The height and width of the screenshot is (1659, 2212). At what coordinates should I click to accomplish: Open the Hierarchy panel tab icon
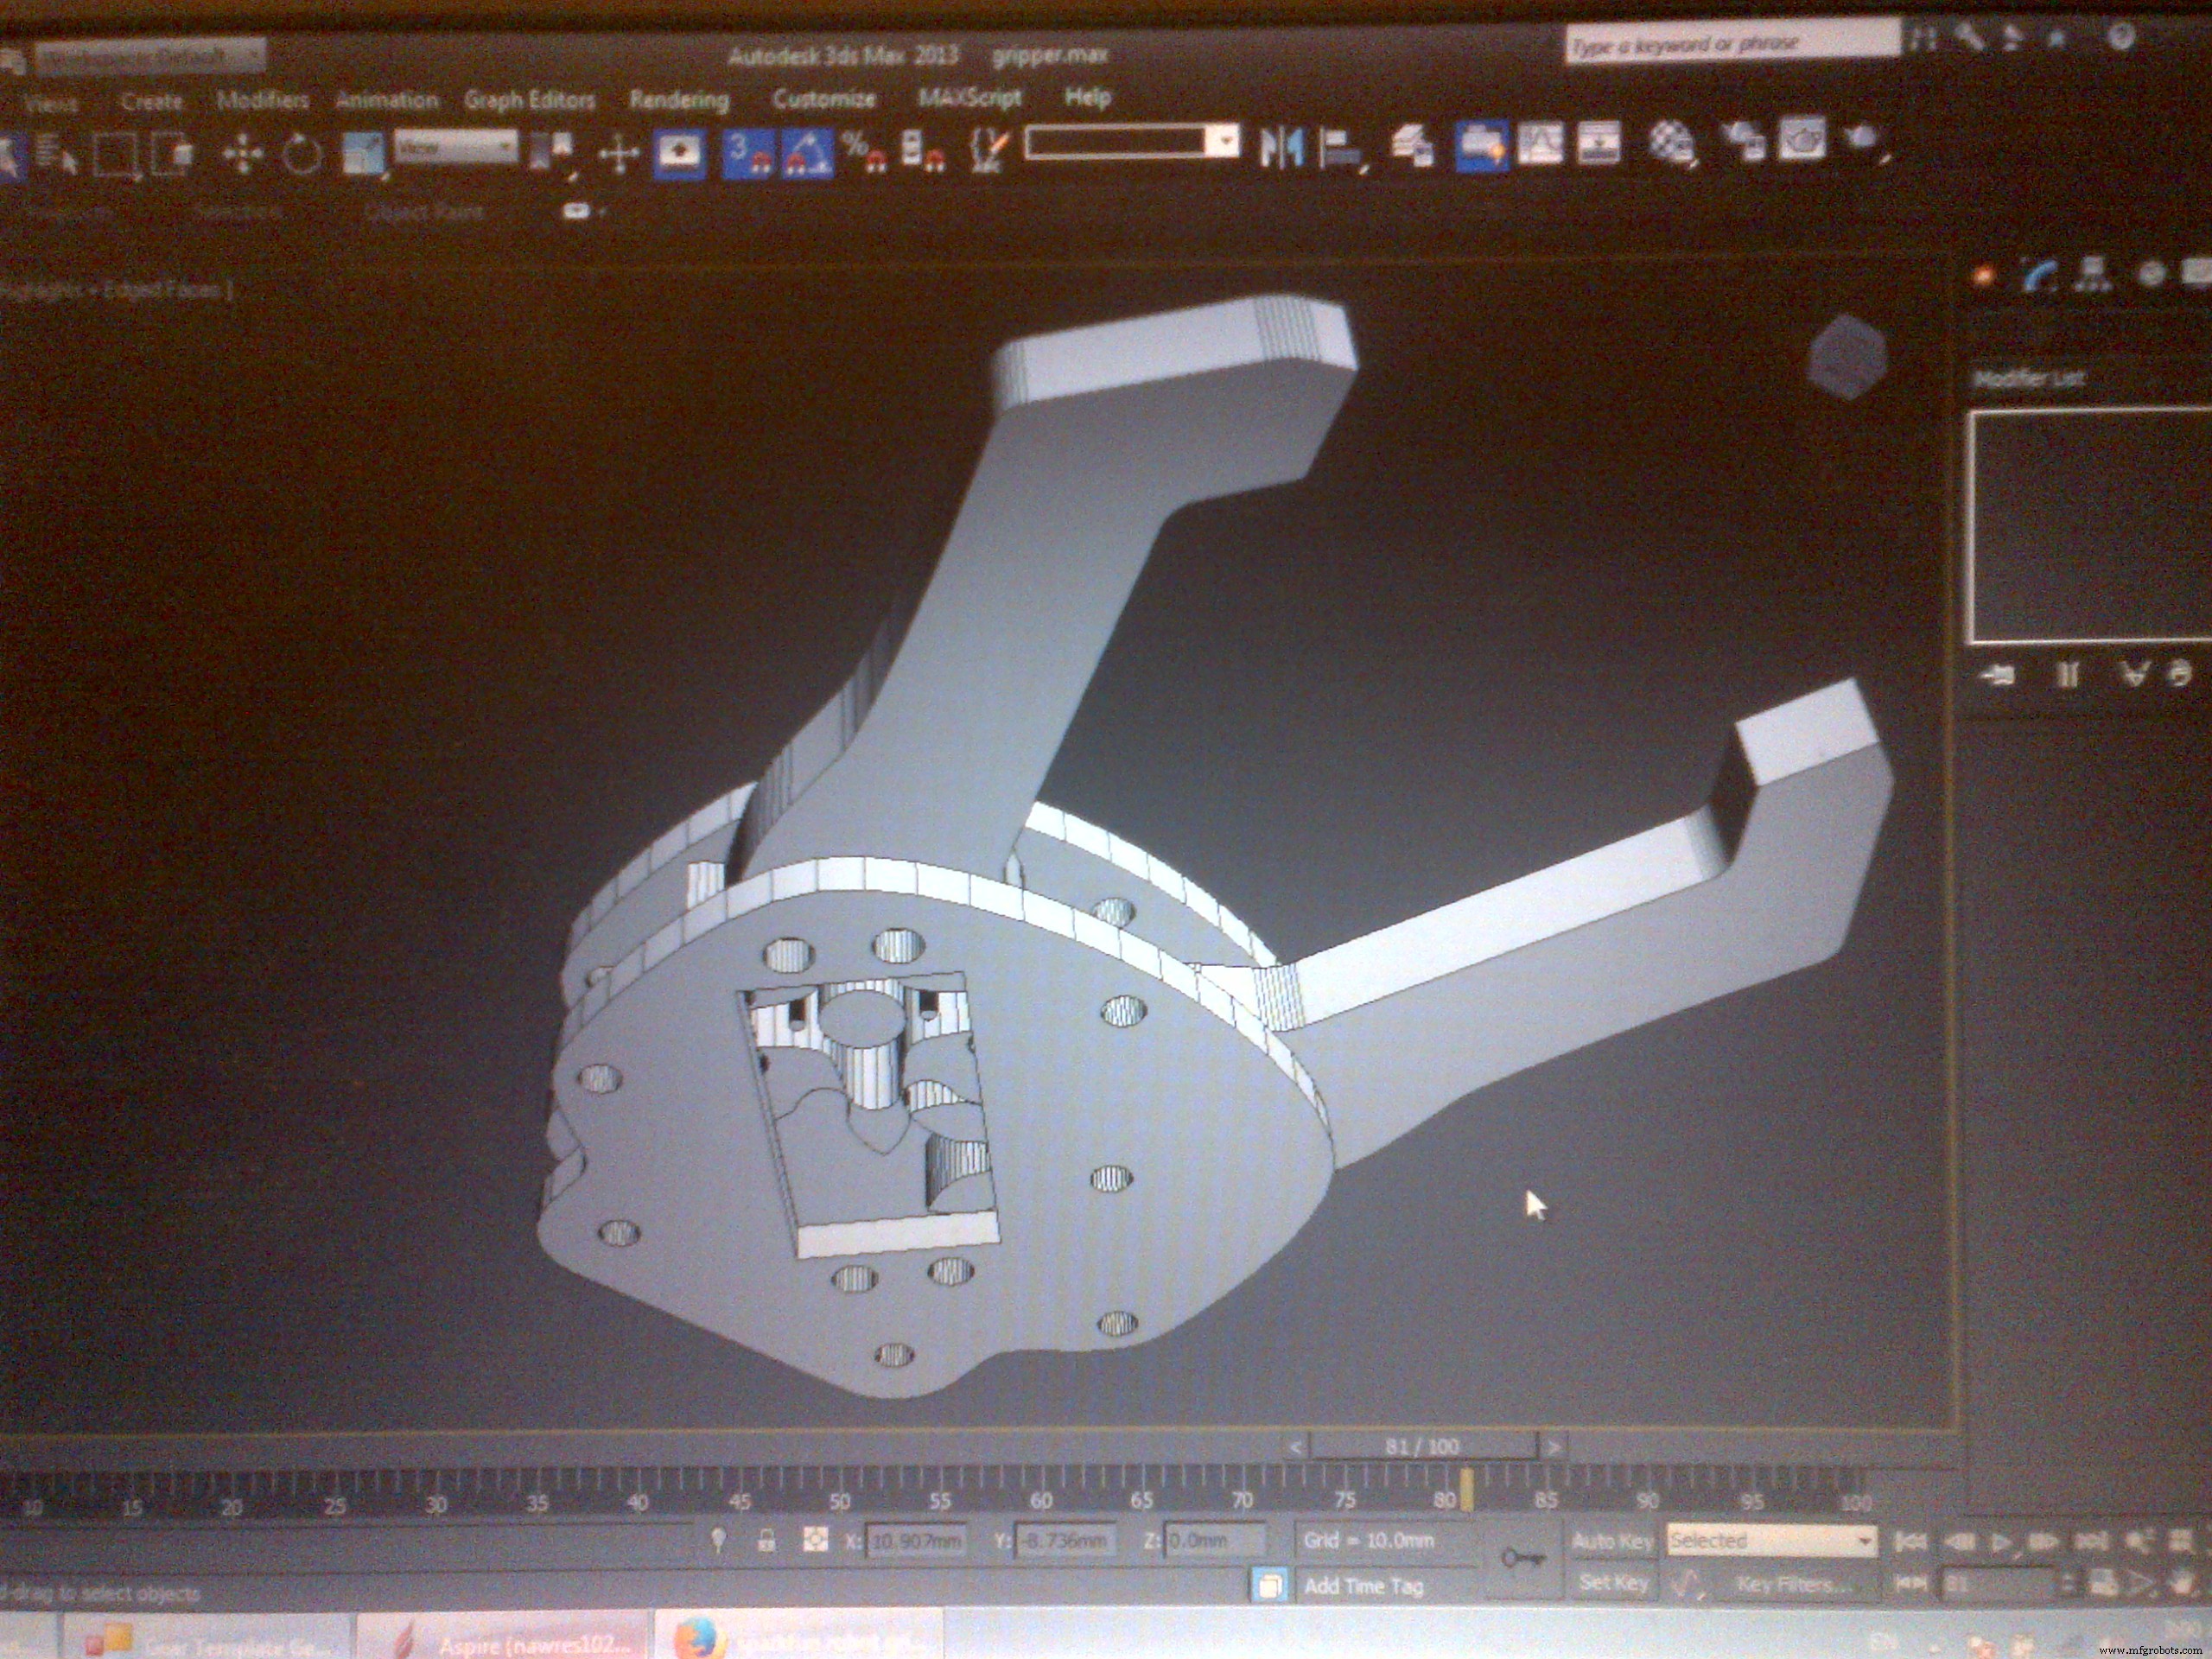point(2093,274)
